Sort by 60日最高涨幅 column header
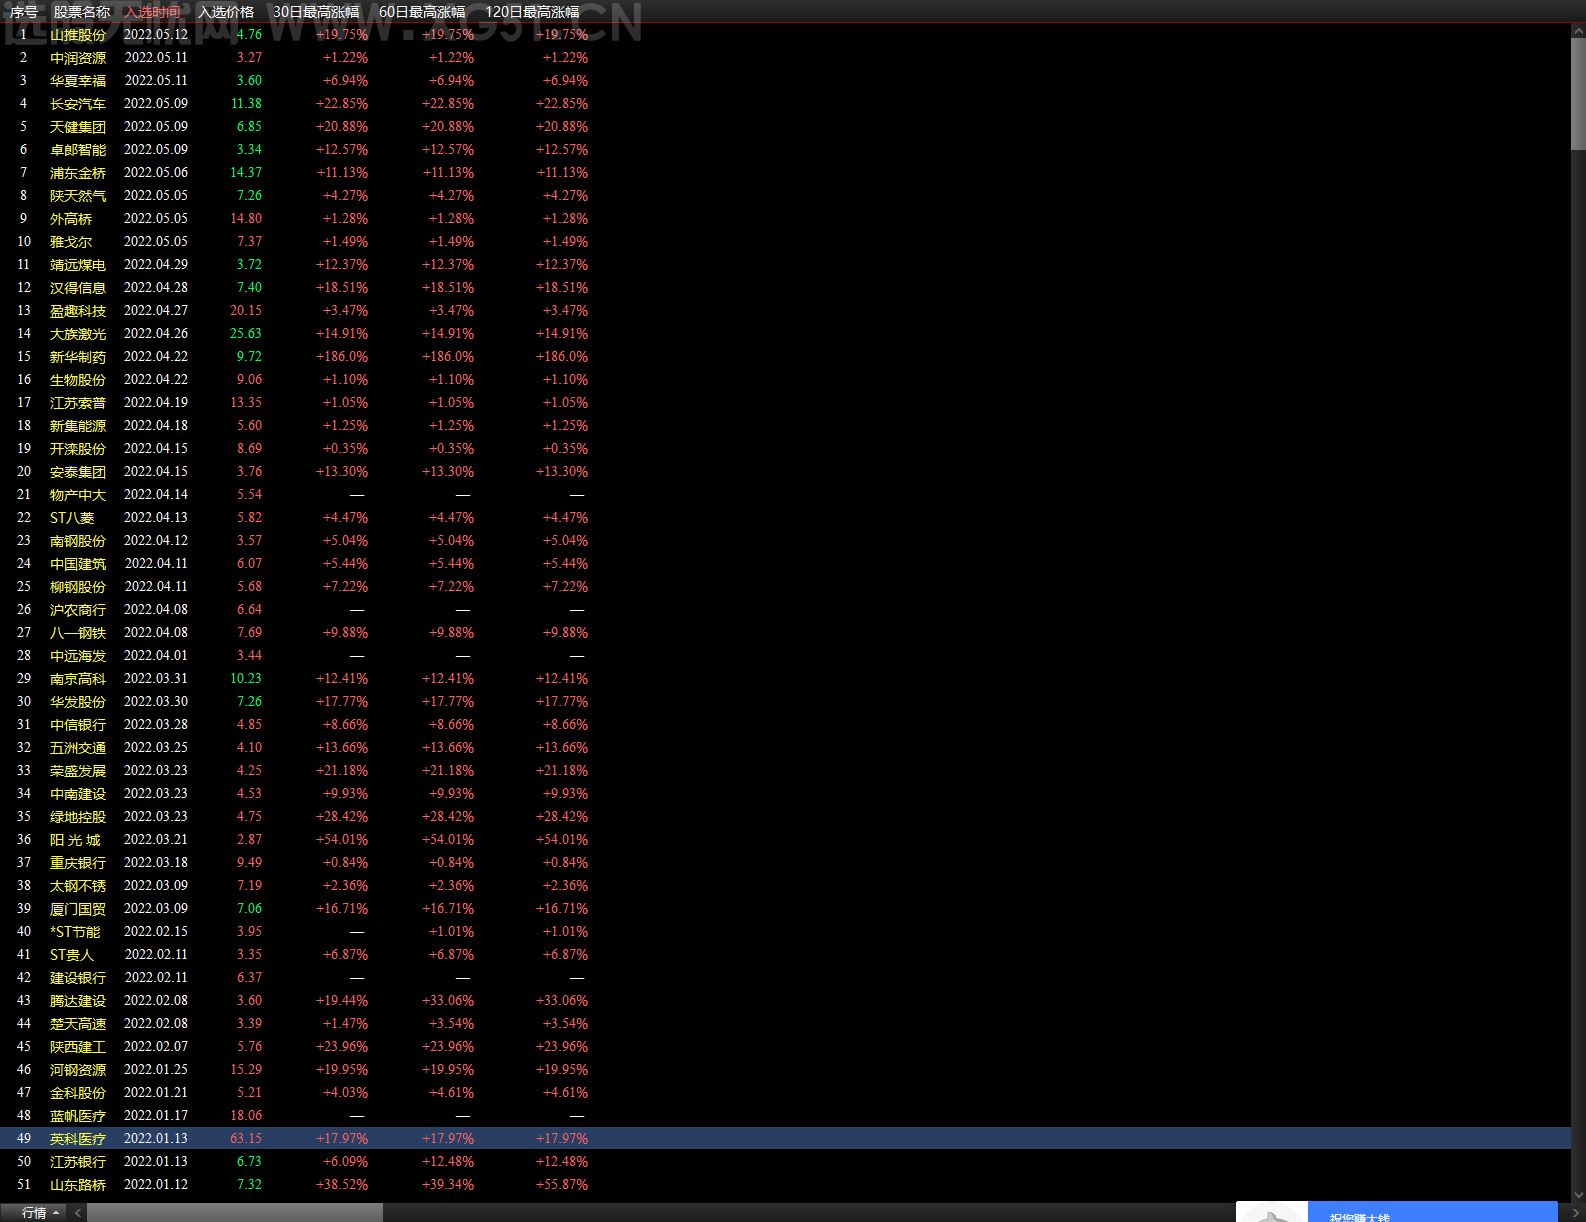Viewport: 1586px width, 1222px height. 422,12
